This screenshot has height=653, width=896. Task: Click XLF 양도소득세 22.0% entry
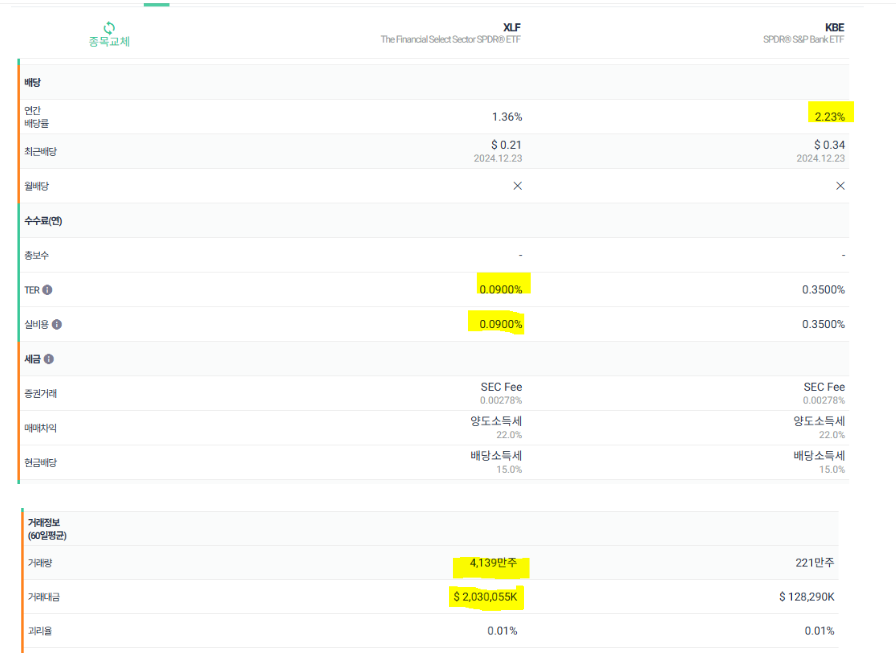point(496,427)
